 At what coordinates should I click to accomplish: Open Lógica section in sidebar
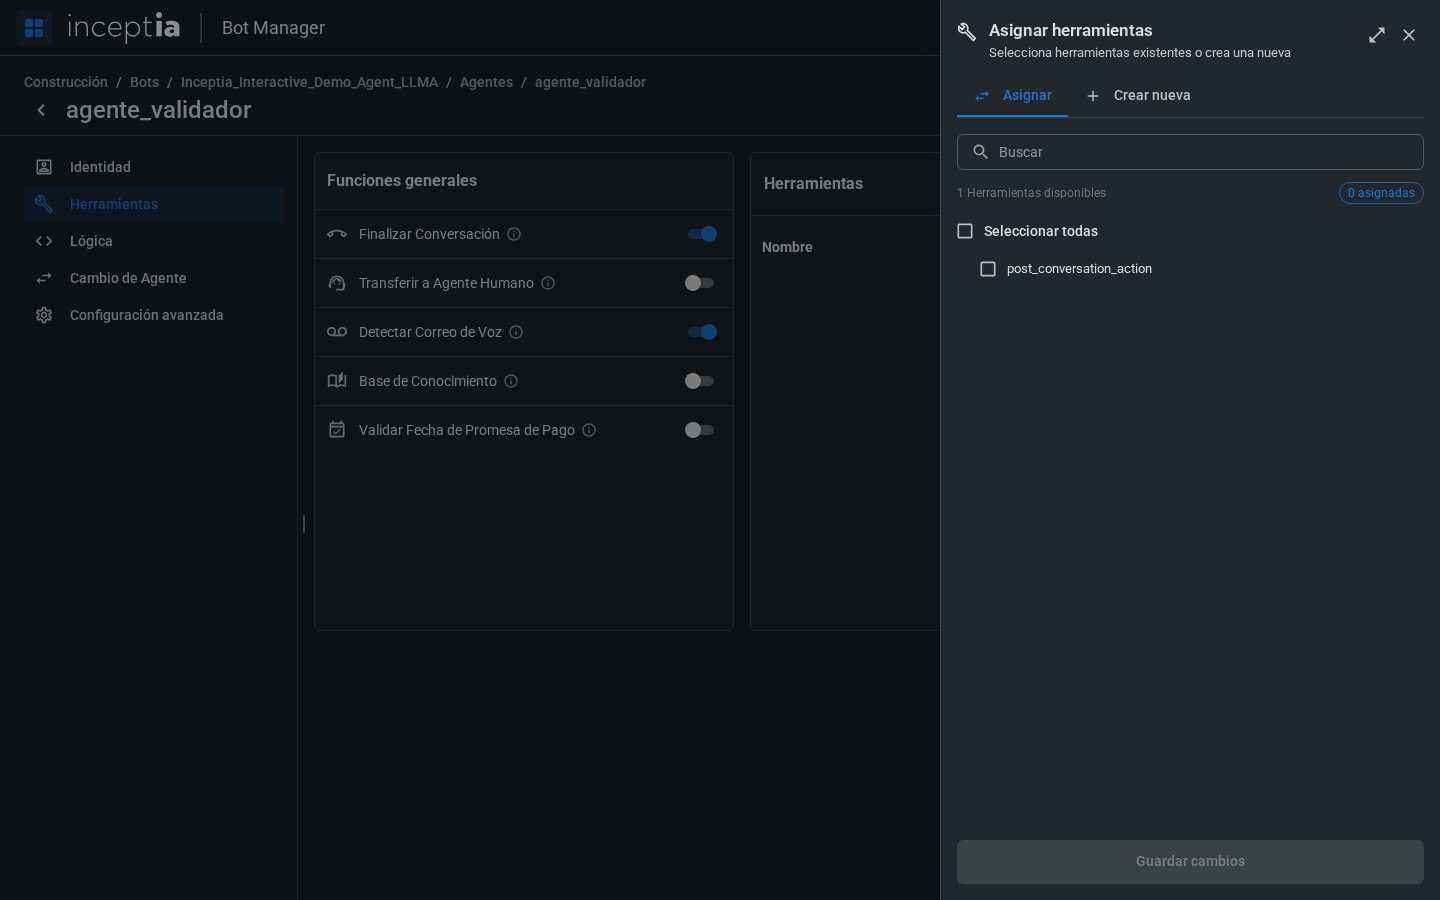pos(154,241)
